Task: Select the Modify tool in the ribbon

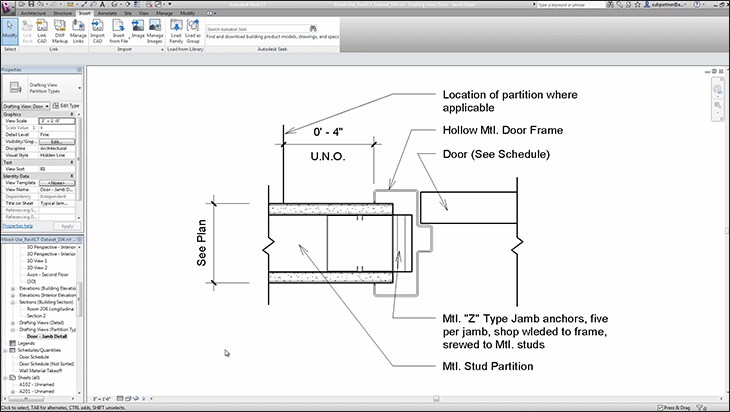Action: click(9, 31)
